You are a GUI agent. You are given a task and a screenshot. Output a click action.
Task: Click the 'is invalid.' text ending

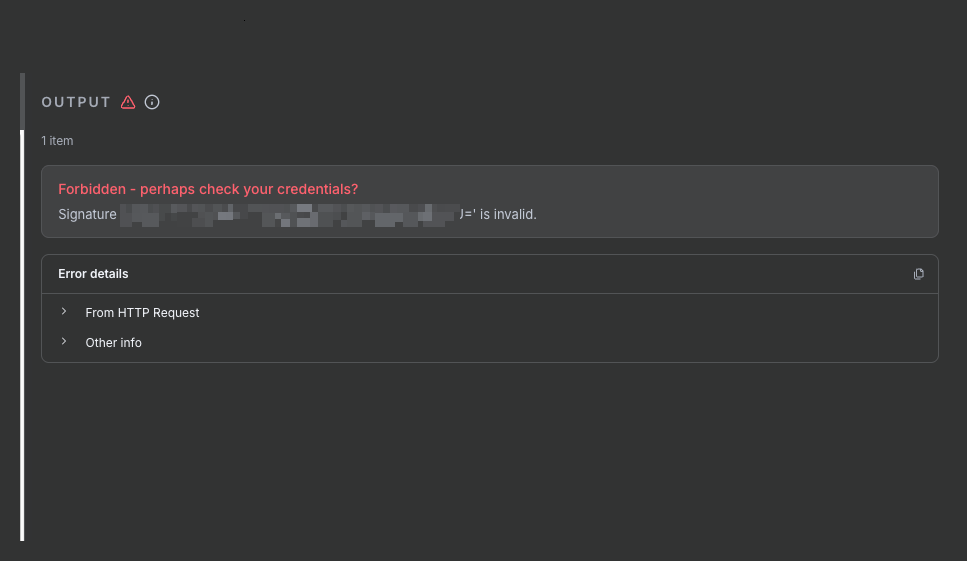click(508, 215)
